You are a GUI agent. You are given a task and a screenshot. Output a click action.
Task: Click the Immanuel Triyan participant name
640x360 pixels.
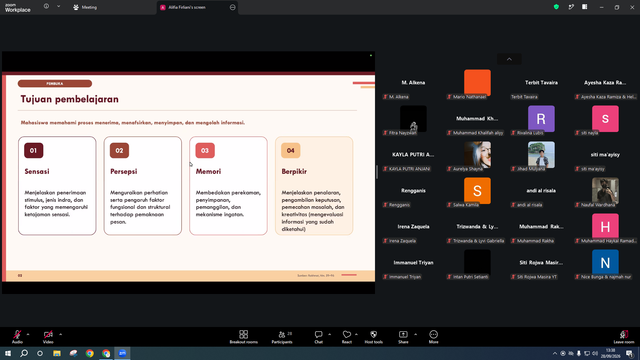(413, 262)
